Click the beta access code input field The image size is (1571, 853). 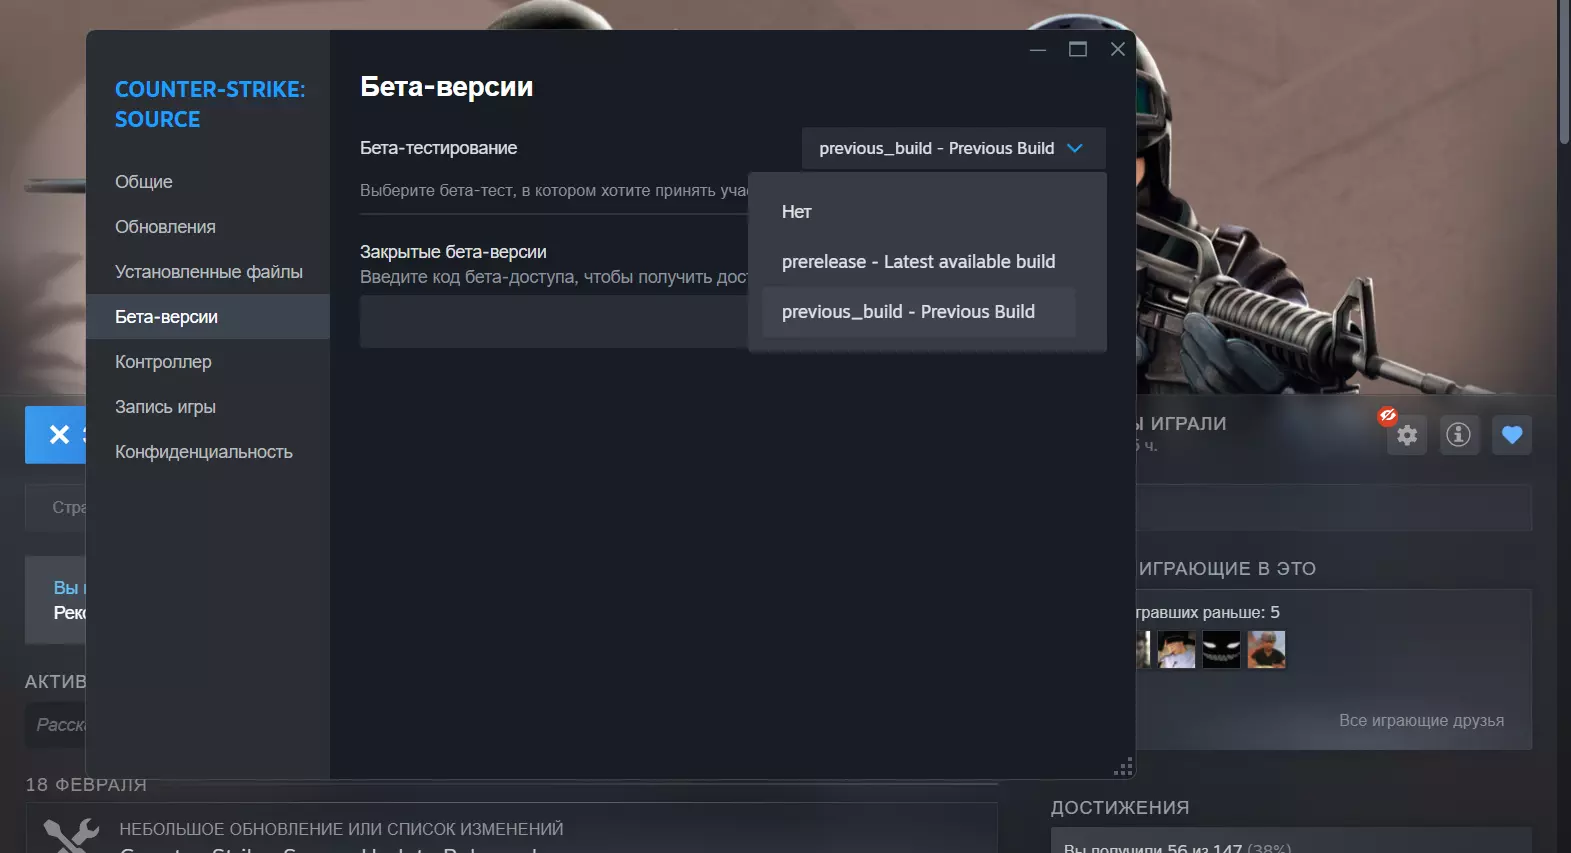[554, 321]
